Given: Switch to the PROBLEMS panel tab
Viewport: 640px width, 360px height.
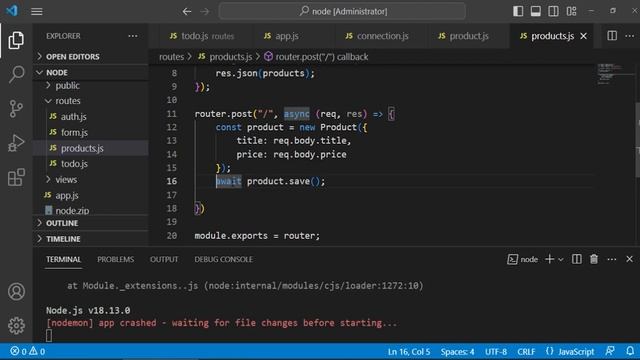Looking at the screenshot, I should click(x=116, y=259).
